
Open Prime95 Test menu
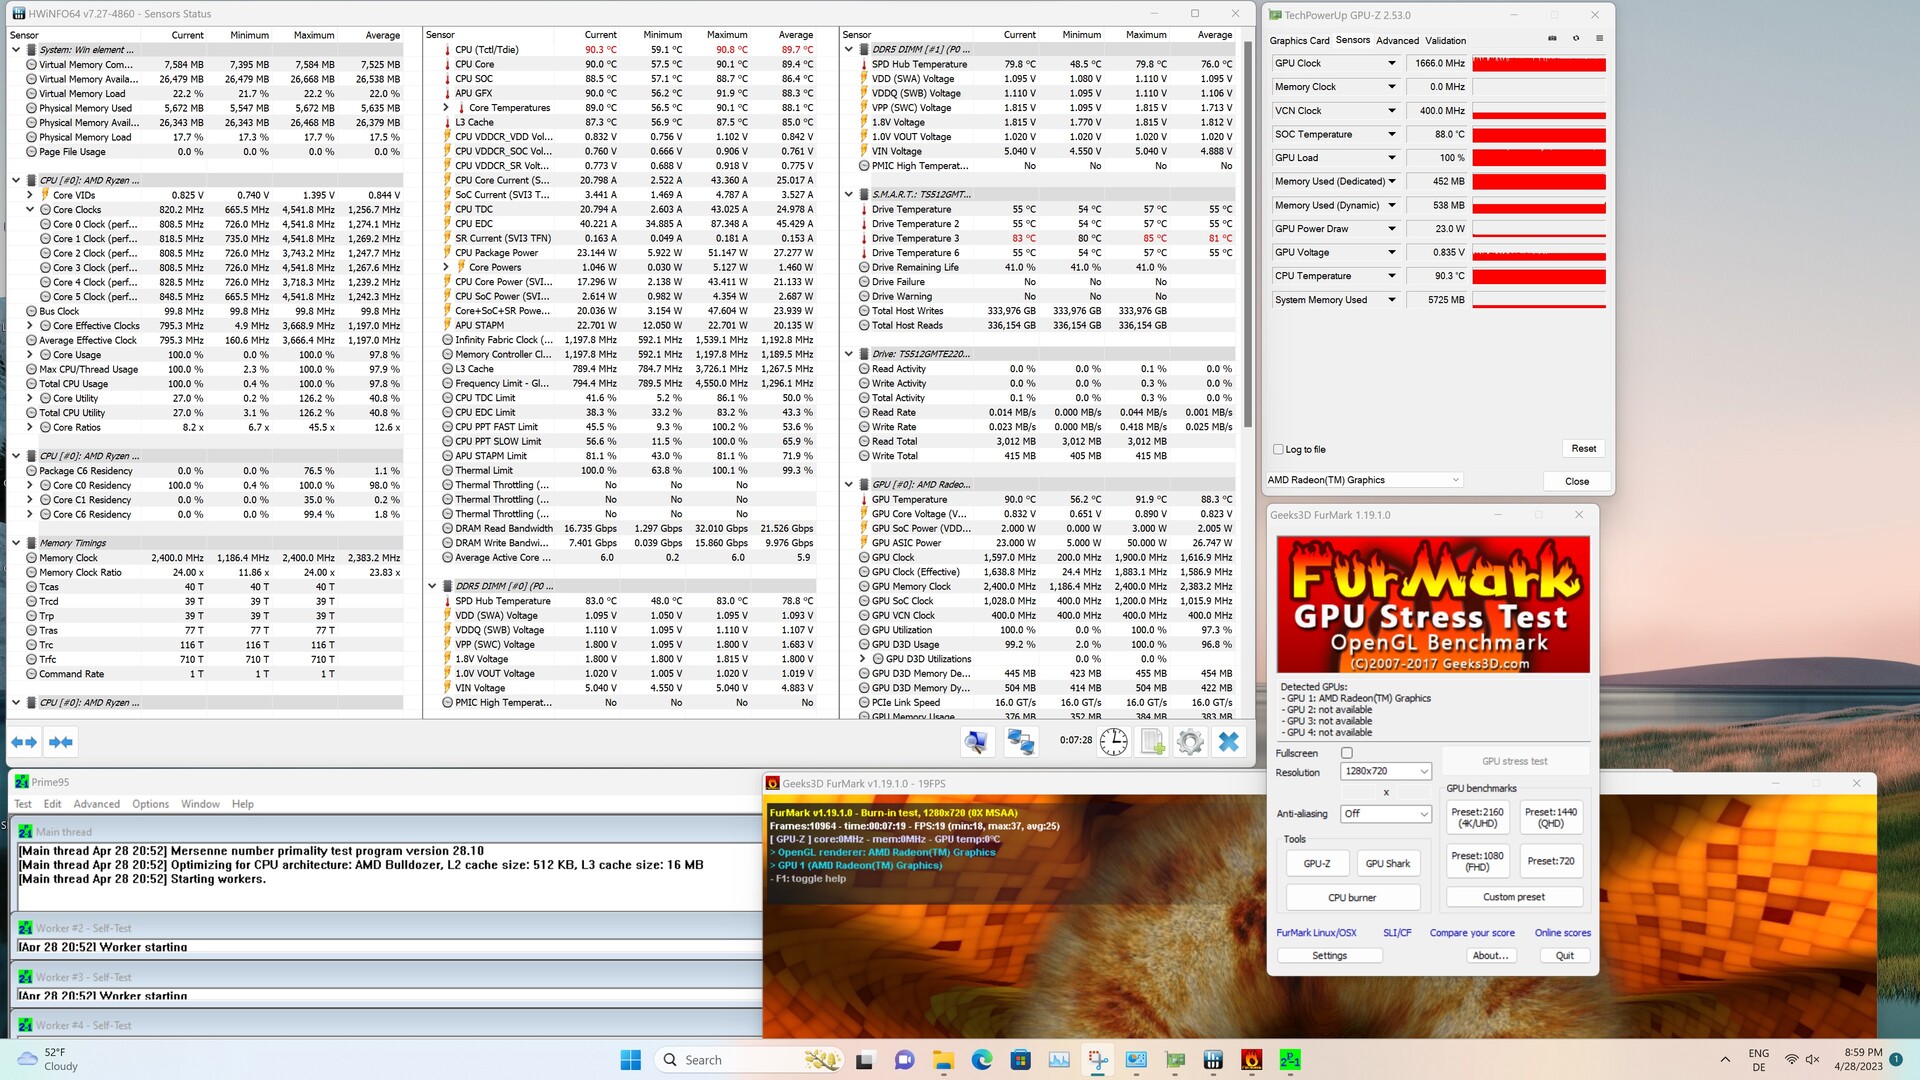pyautogui.click(x=23, y=804)
